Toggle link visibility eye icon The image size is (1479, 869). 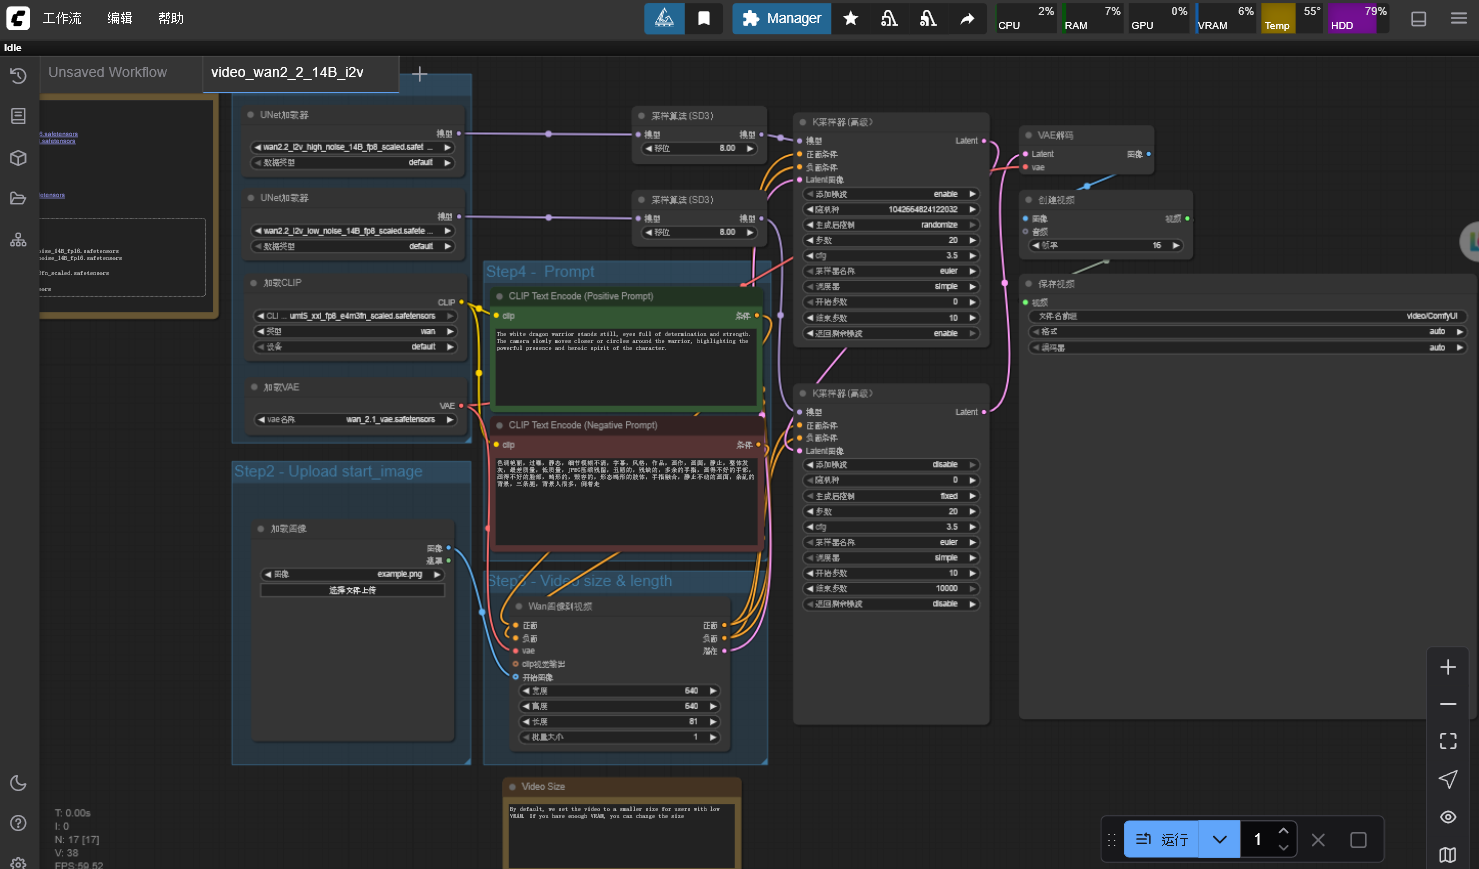1448,817
